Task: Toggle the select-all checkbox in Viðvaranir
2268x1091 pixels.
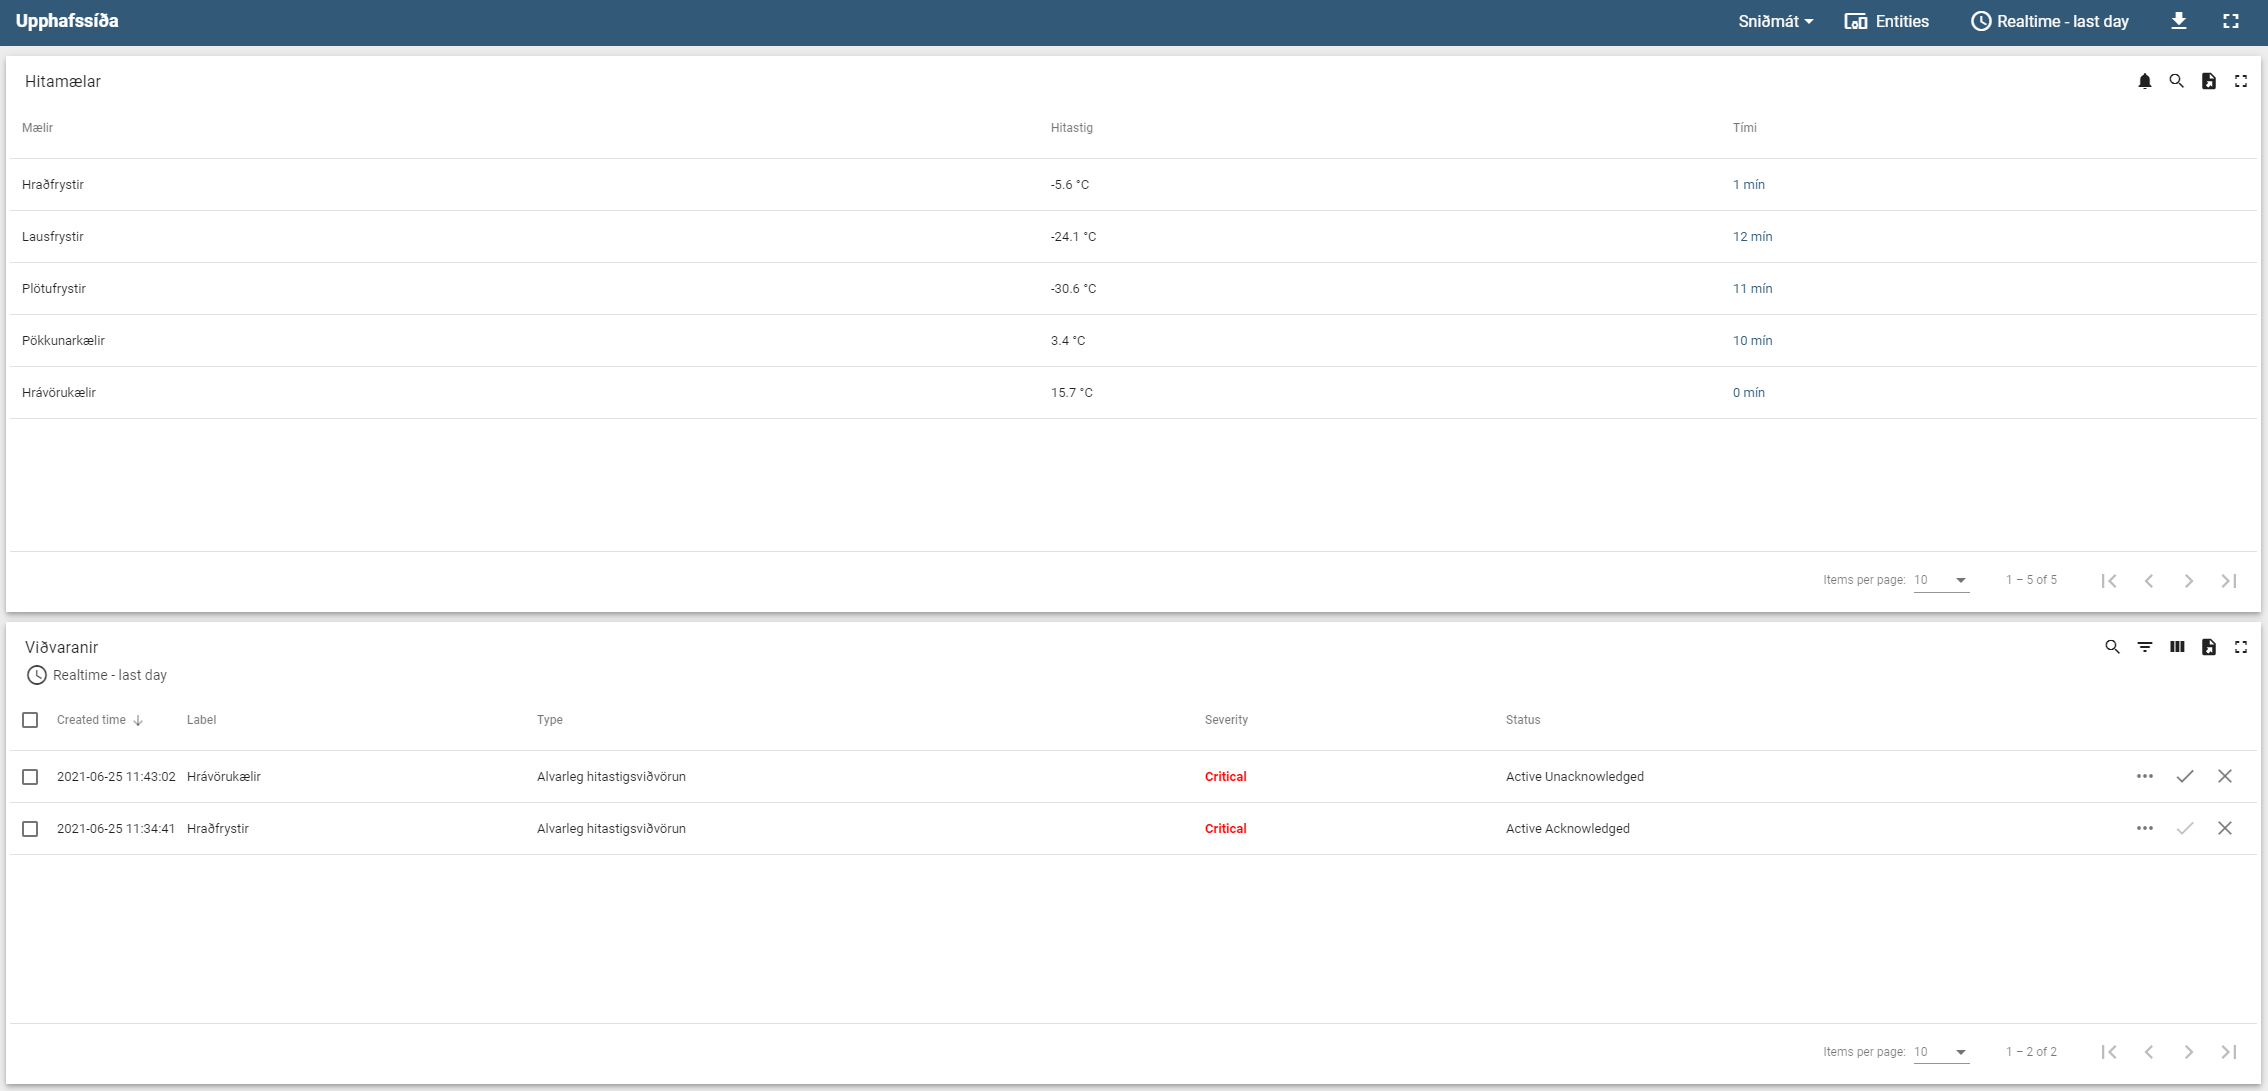Action: pos(30,719)
